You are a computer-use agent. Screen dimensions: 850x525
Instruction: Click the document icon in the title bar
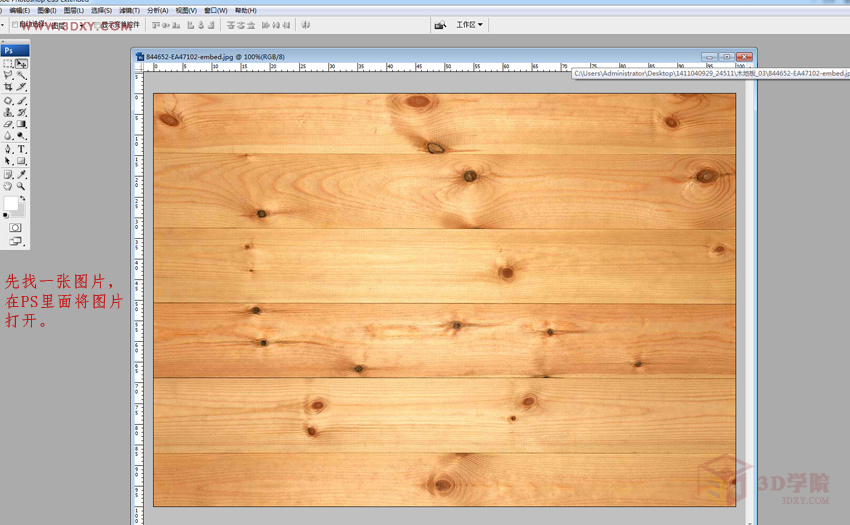pyautogui.click(x=140, y=56)
